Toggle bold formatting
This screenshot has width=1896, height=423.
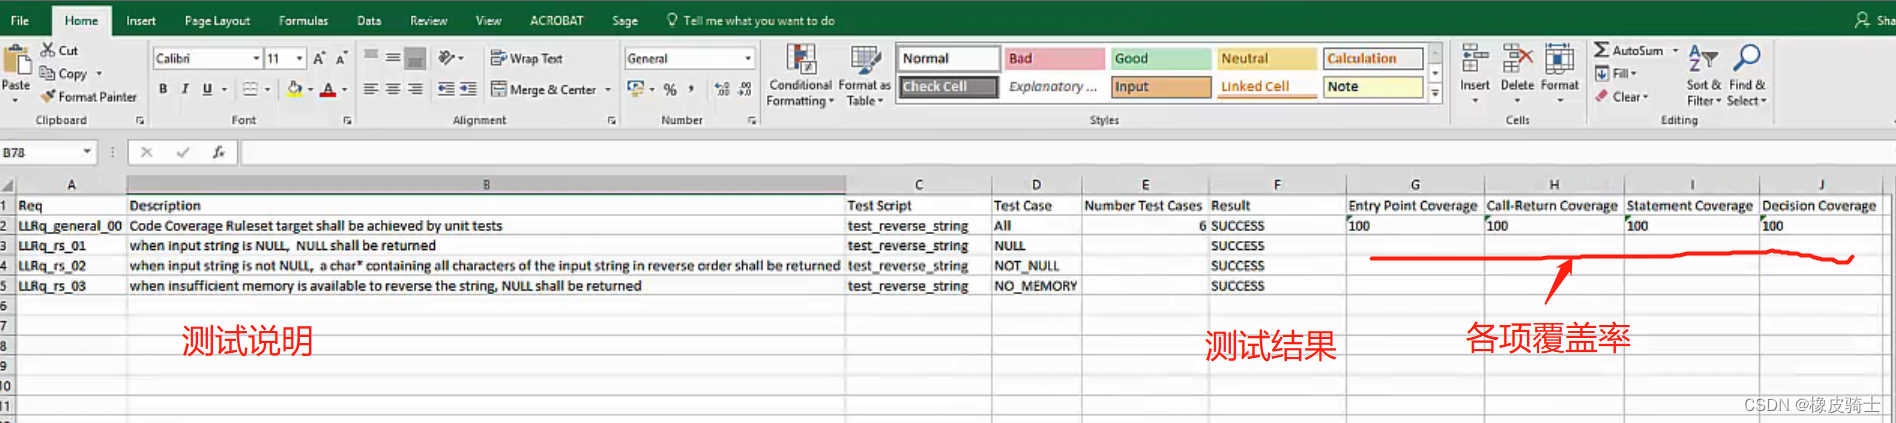point(163,89)
